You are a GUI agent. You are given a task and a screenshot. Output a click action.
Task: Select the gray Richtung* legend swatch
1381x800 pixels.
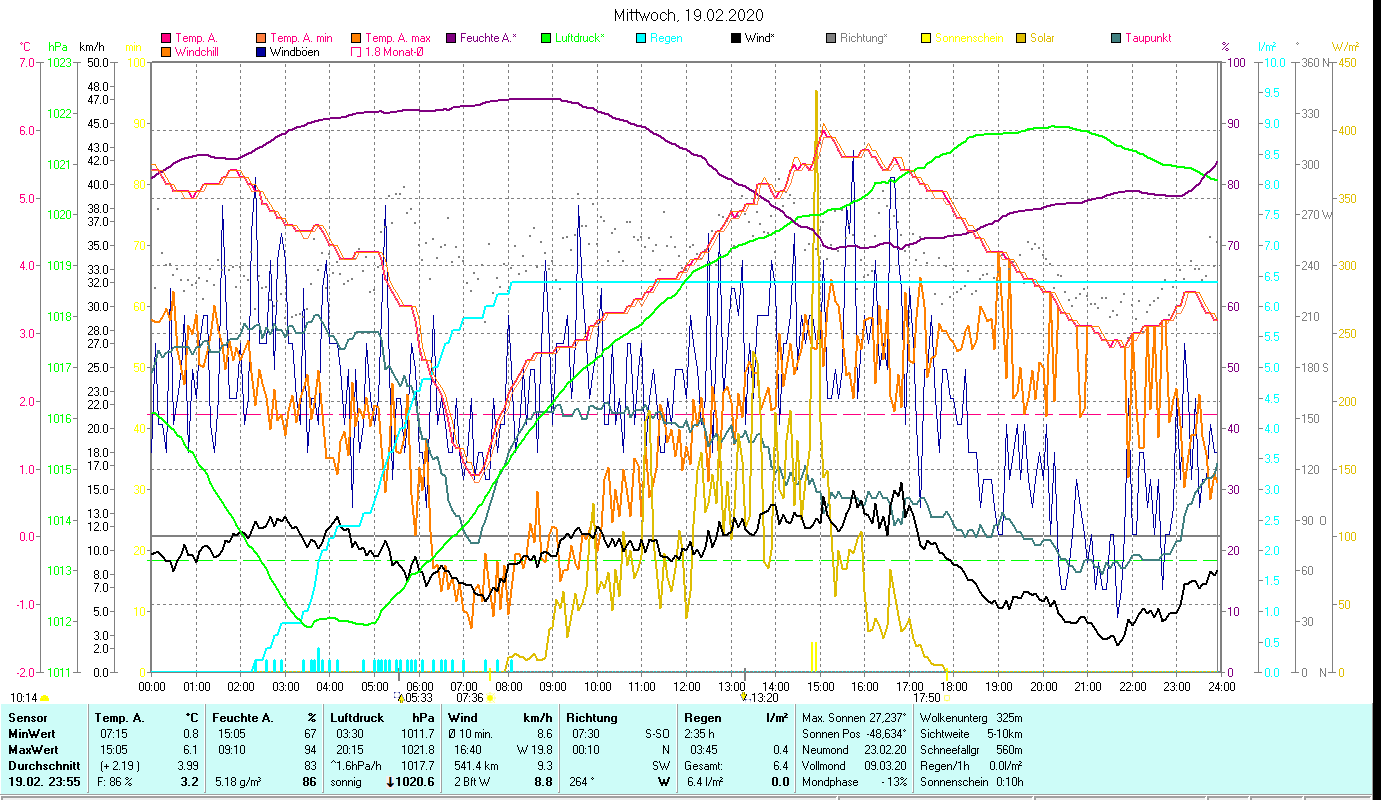pos(831,38)
